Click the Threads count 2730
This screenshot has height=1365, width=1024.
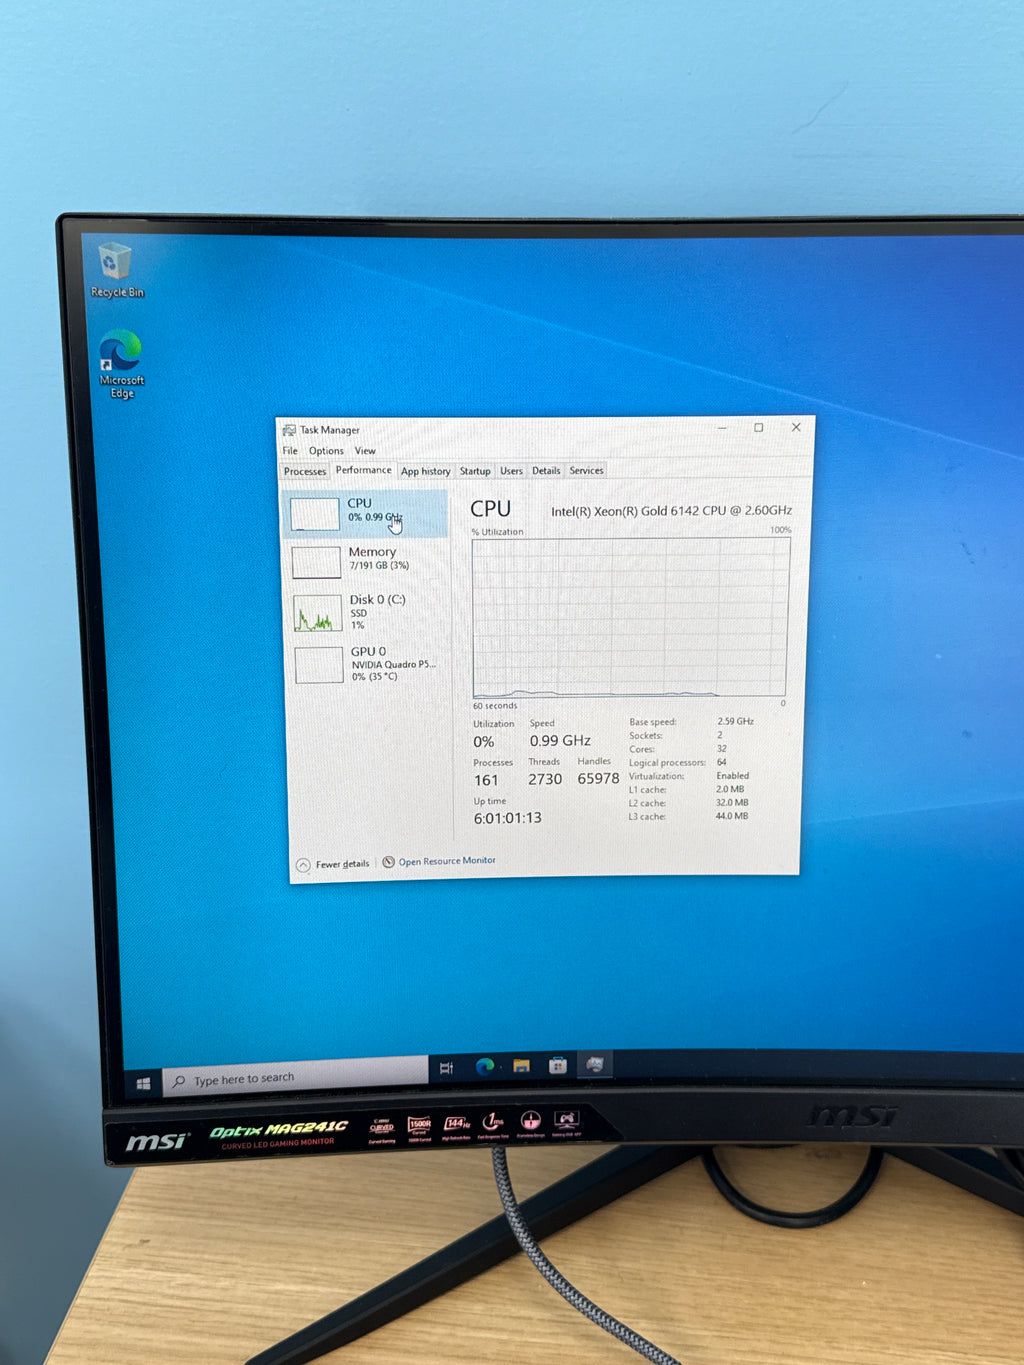[545, 779]
